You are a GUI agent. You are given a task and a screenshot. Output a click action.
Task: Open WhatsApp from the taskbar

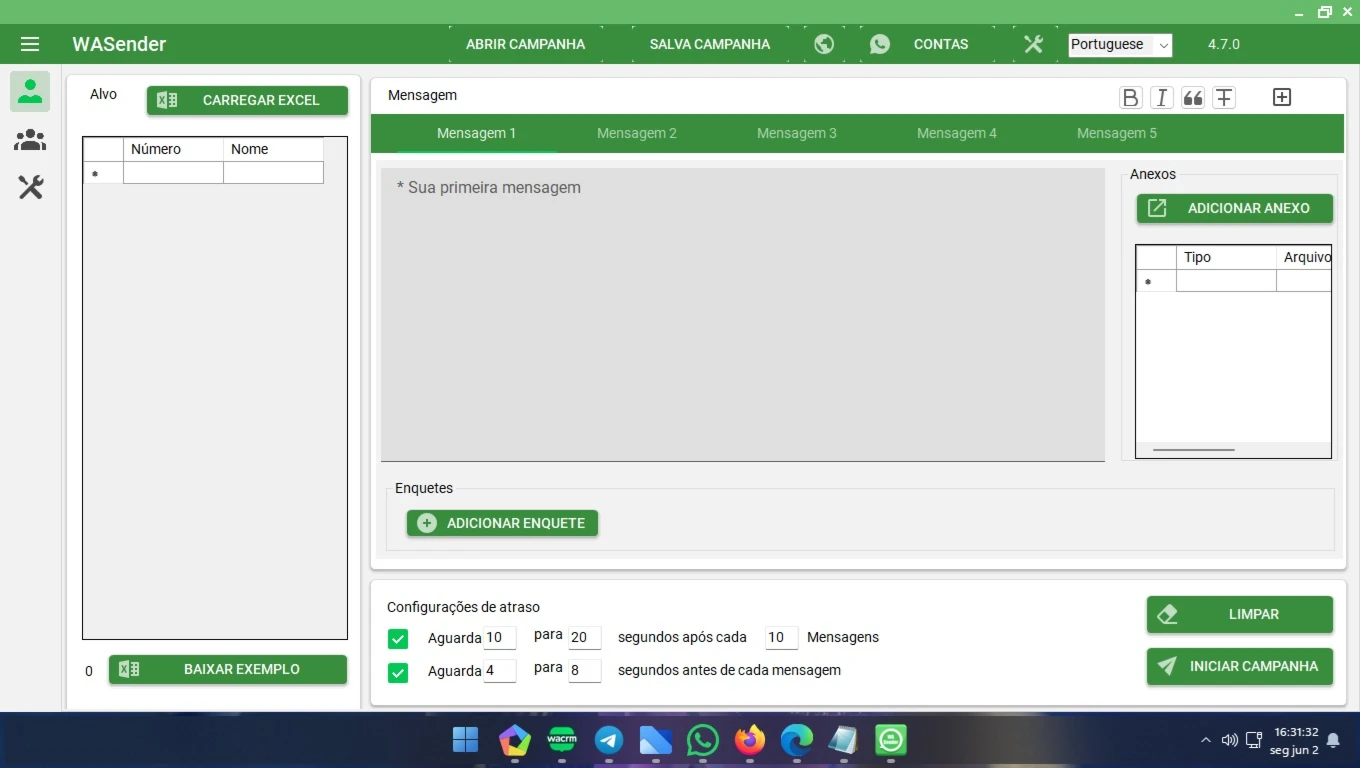point(703,740)
